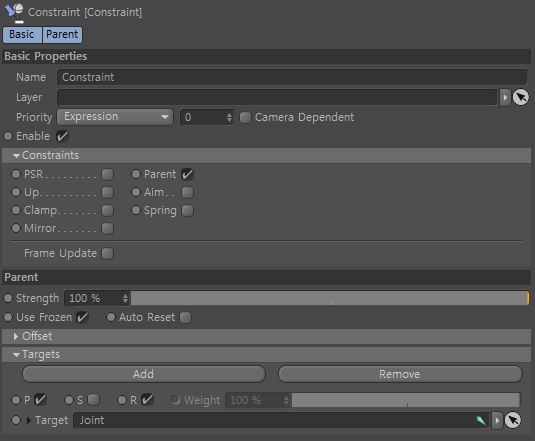
Task: Enable the PSR constraint checkbox
Action: point(107,175)
